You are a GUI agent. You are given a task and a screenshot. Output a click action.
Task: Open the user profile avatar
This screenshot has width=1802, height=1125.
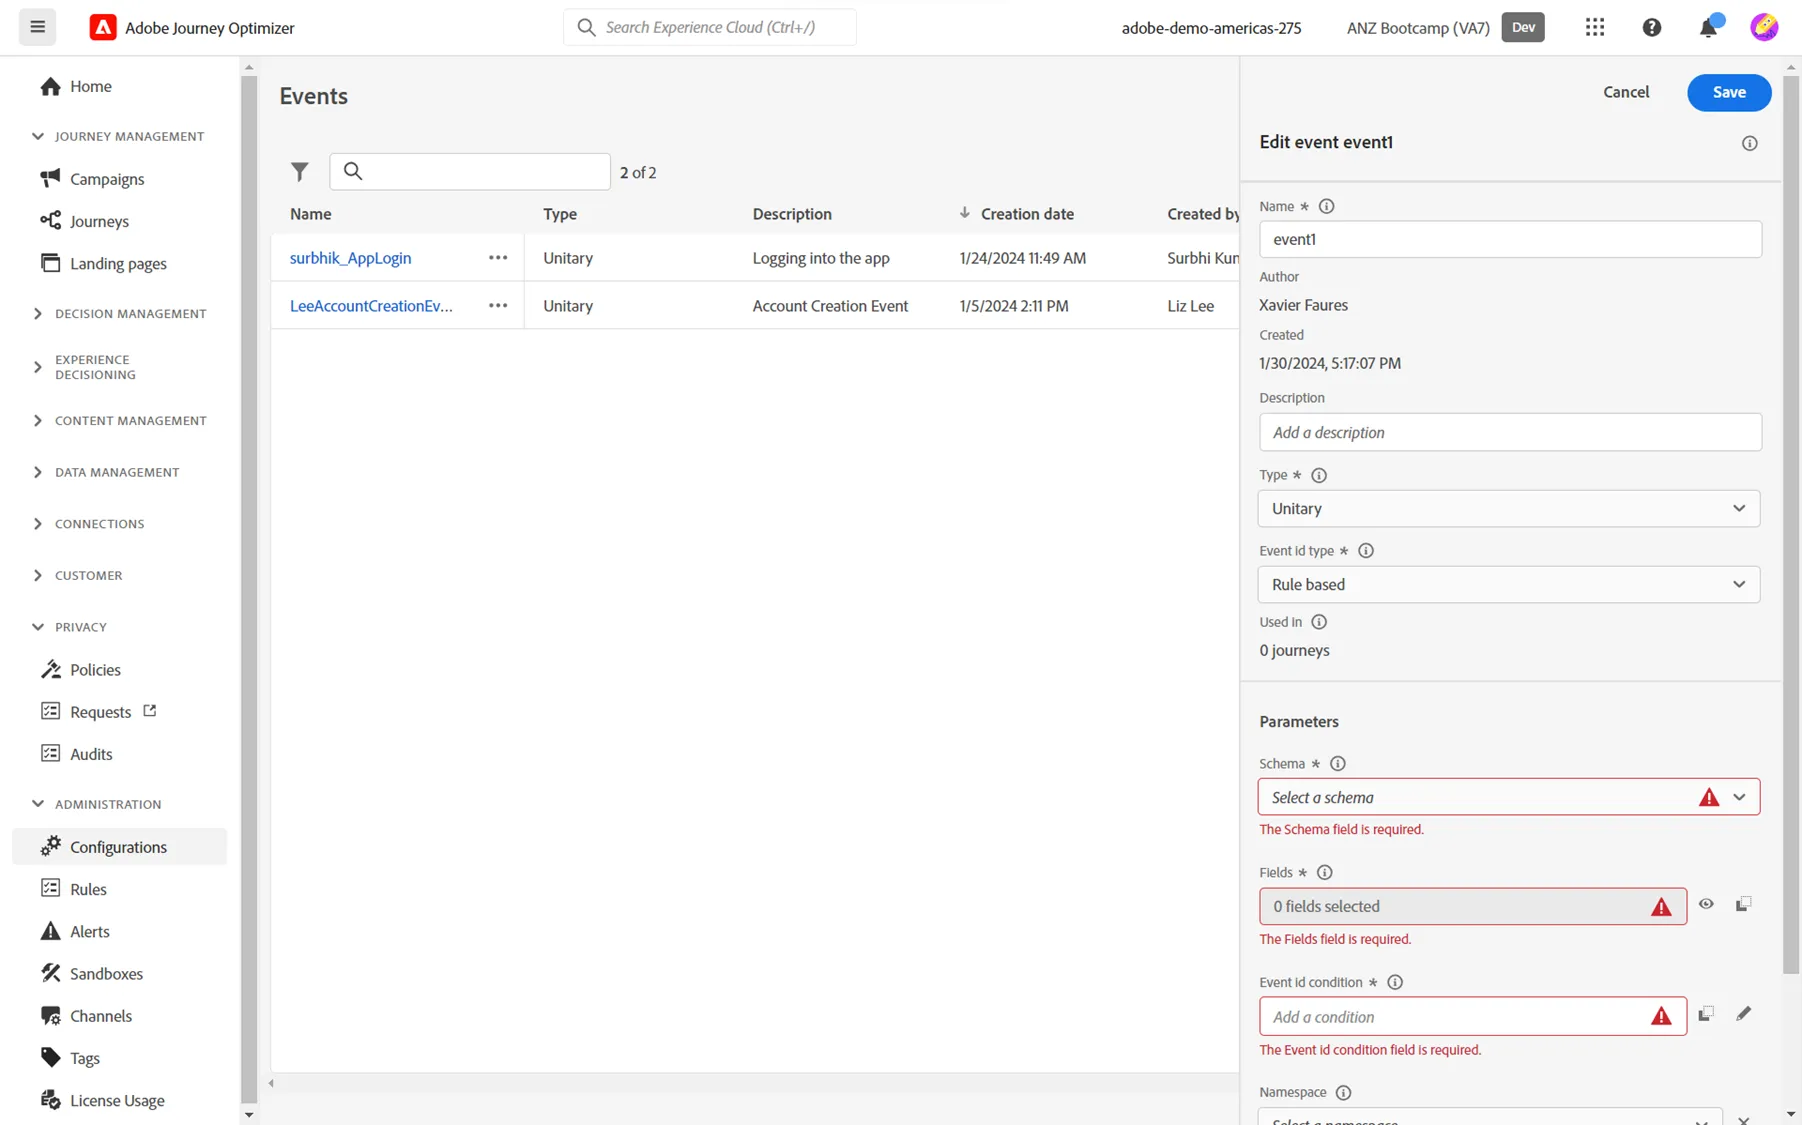point(1764,27)
